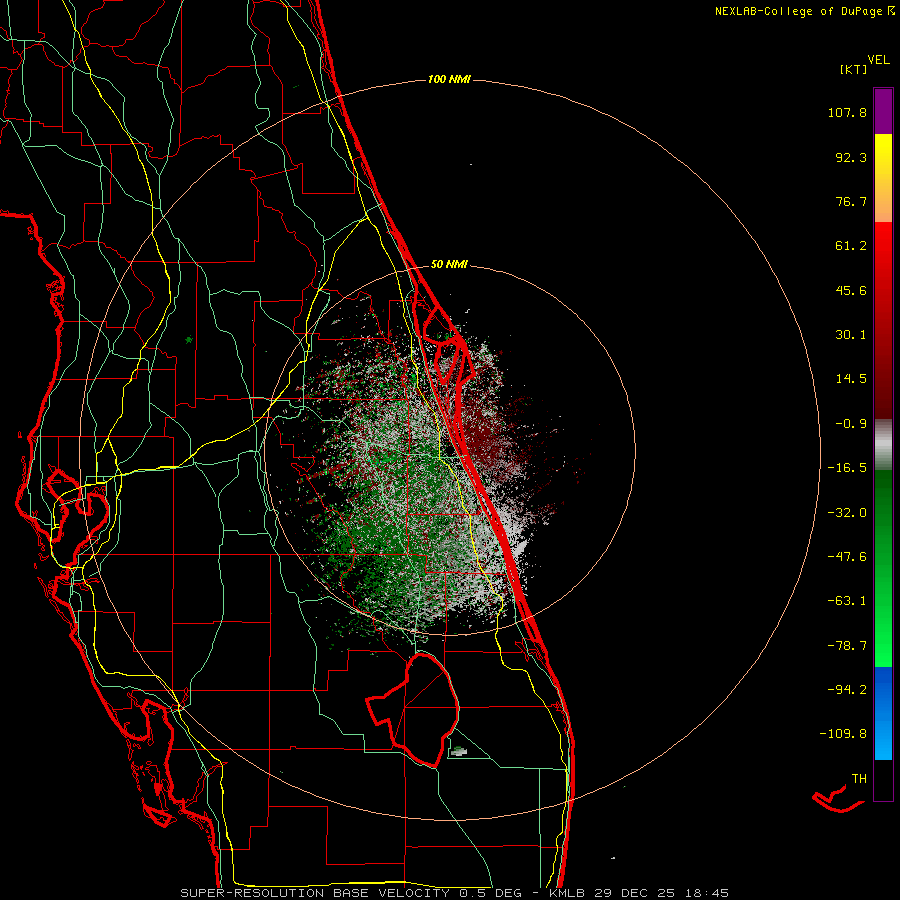Select the 92.3 scale value
Screen dimensions: 900x900
tap(851, 157)
